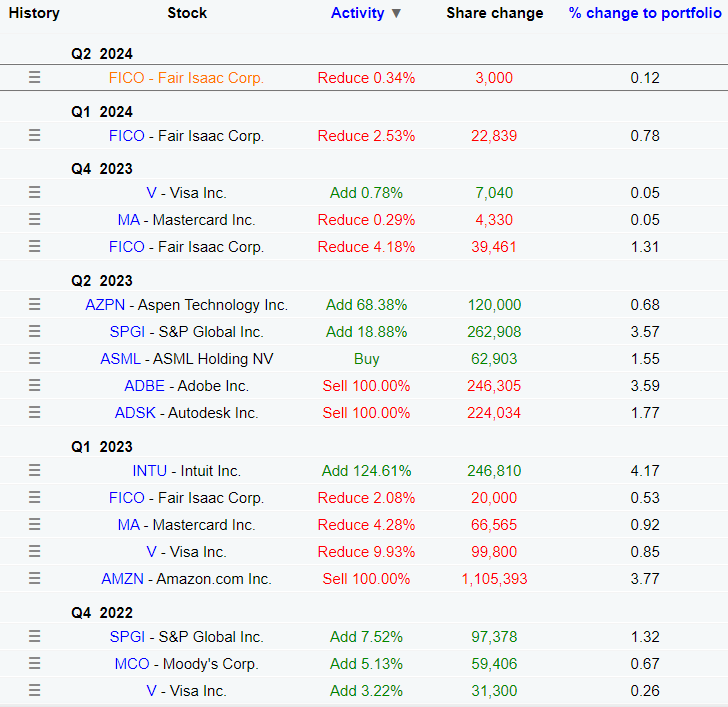The height and width of the screenshot is (707, 728).
Task: Open history icon for ASML Holding row
Action: [x=34, y=358]
